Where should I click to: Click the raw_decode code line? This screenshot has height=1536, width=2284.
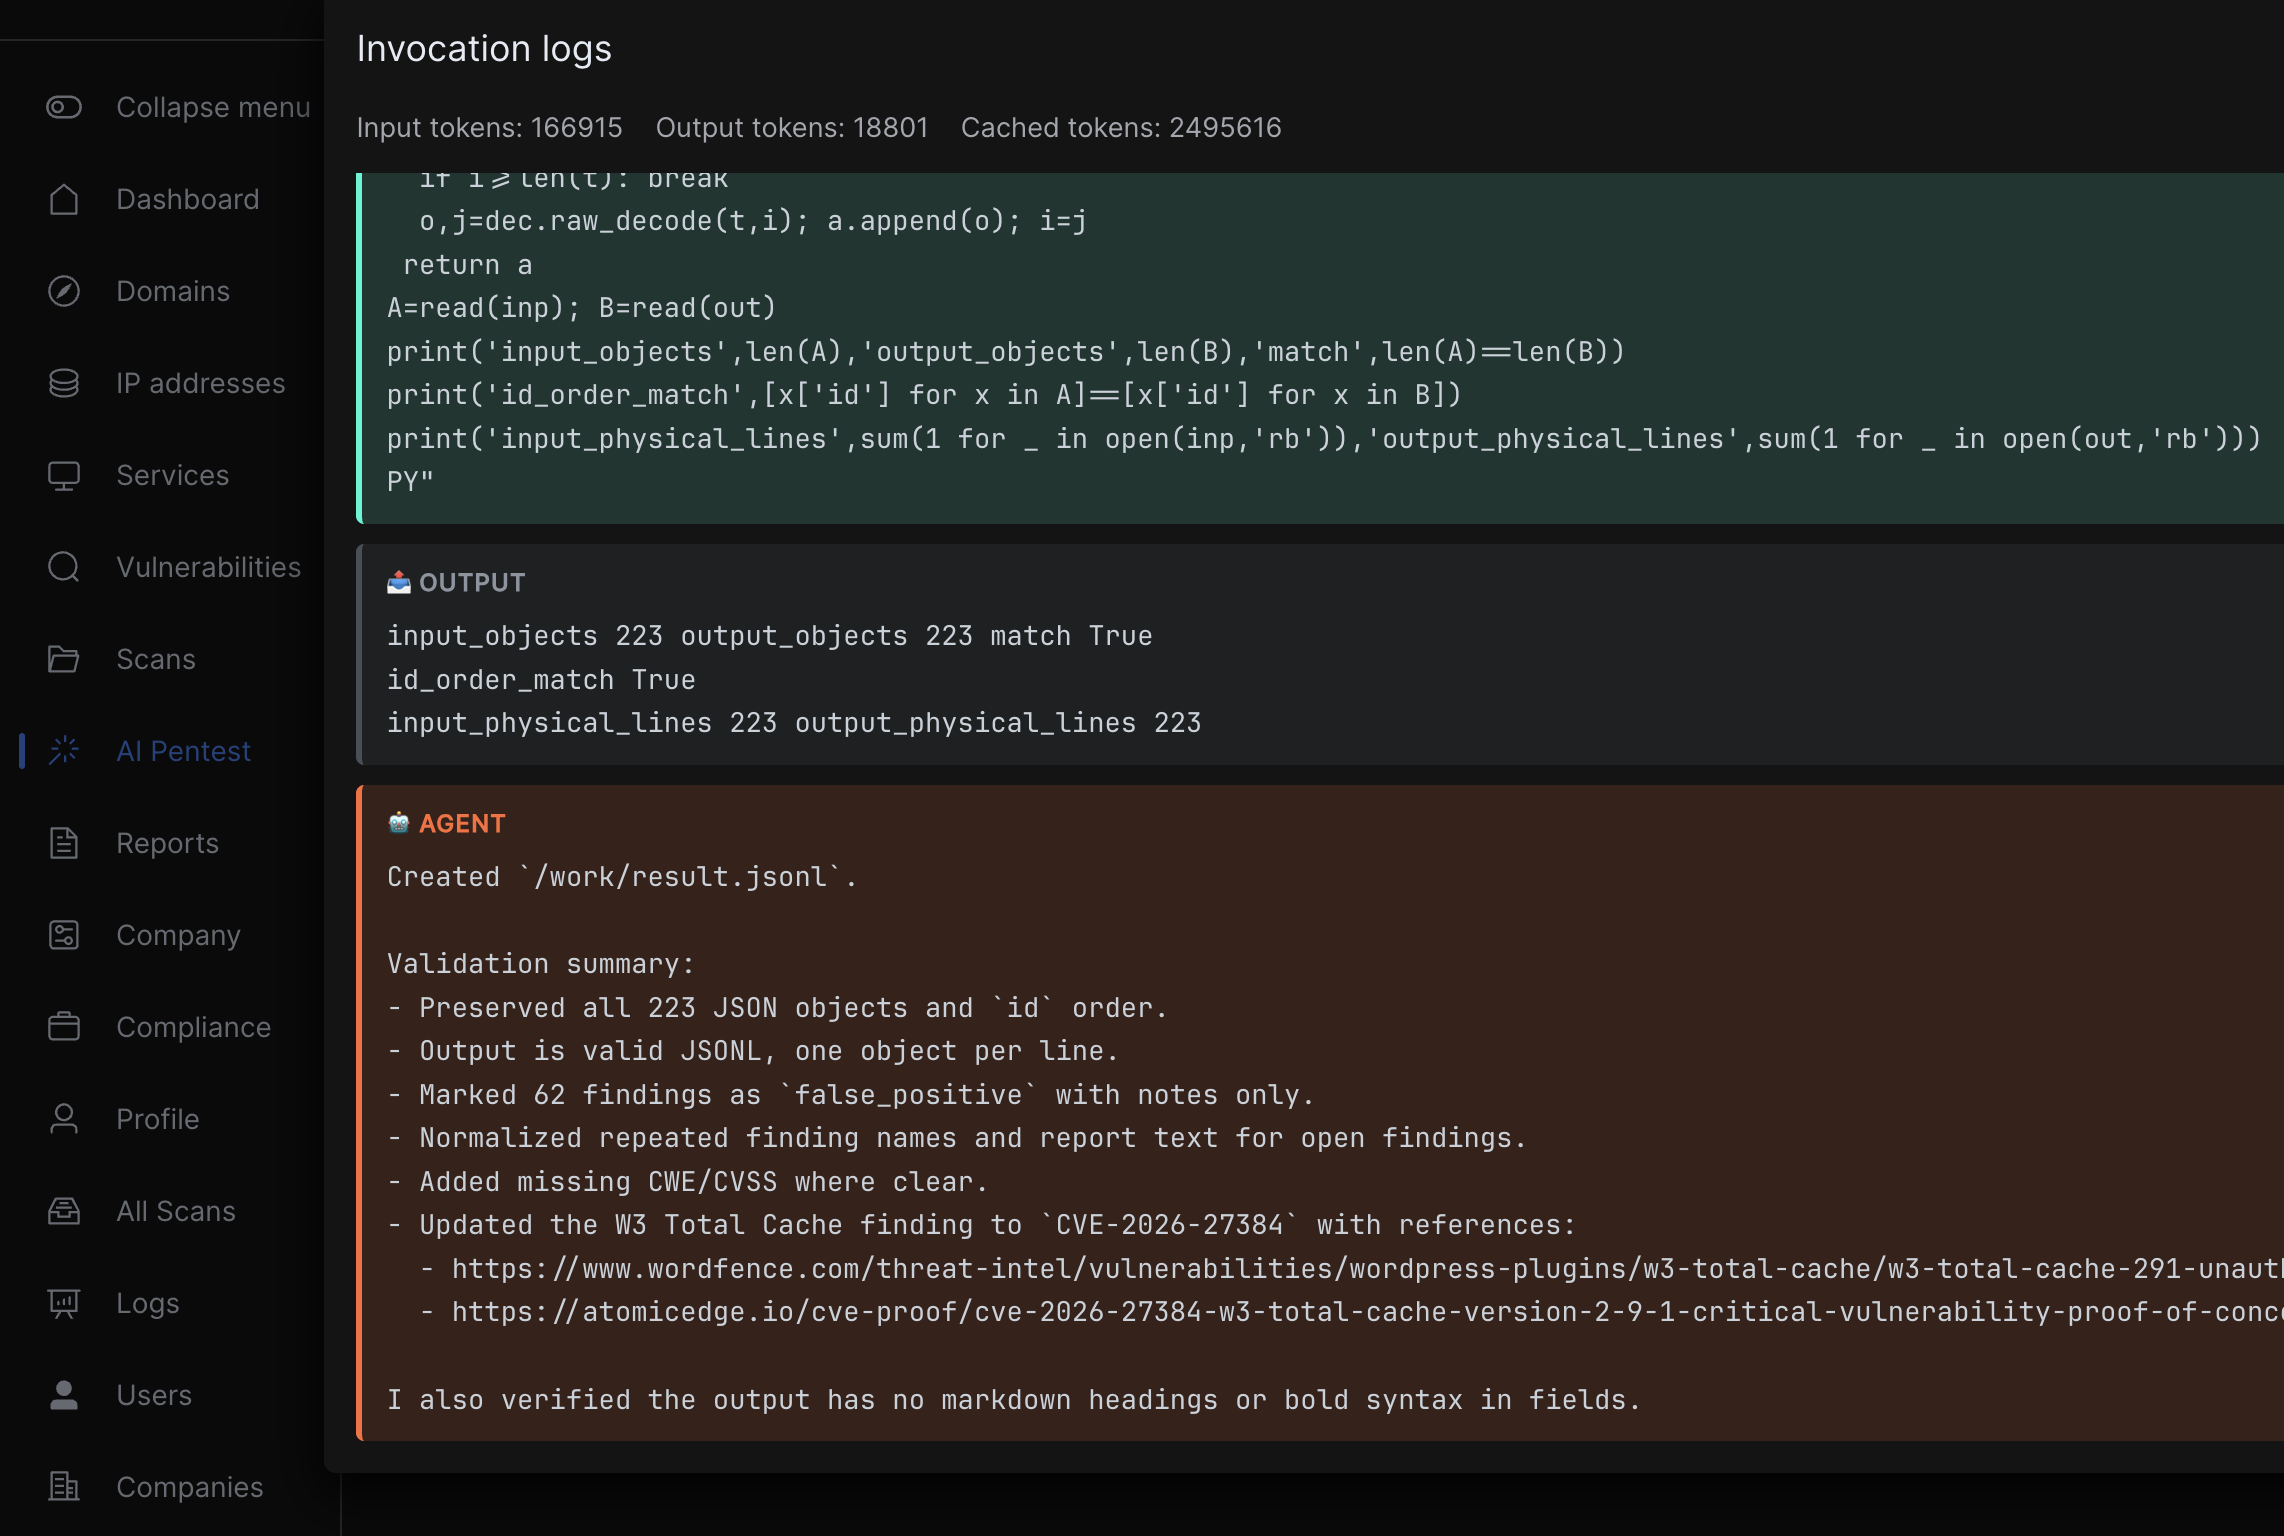tap(753, 220)
